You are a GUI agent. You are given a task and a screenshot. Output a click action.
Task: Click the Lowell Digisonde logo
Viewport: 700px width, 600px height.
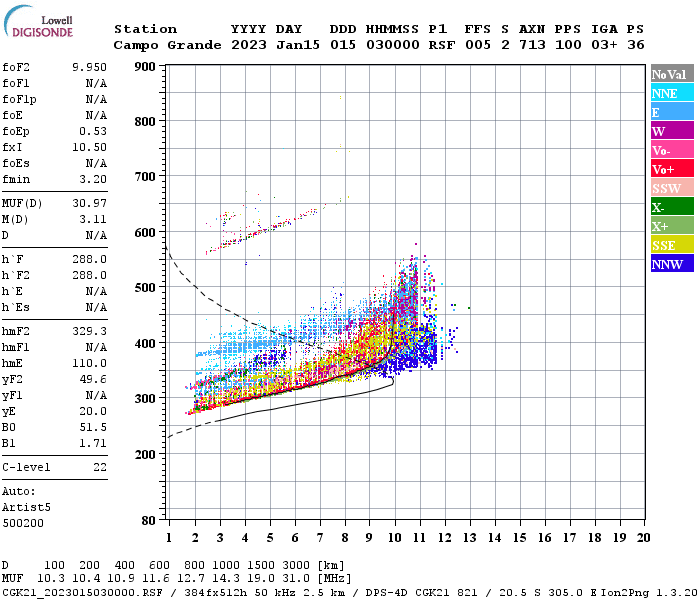pyautogui.click(x=38, y=21)
